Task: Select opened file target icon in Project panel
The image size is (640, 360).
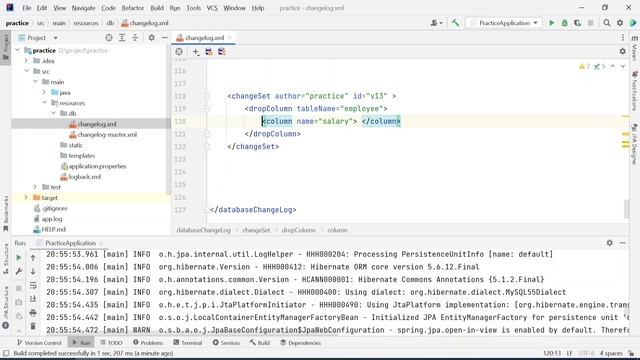Action: (109, 38)
